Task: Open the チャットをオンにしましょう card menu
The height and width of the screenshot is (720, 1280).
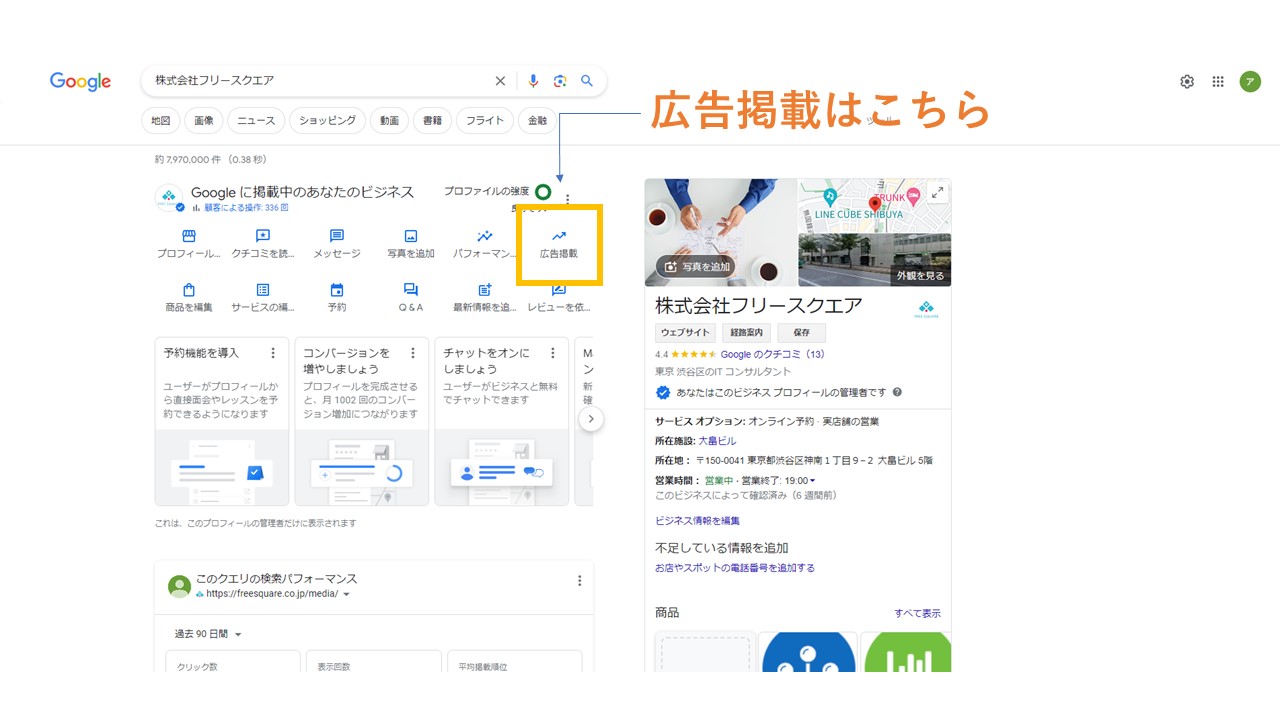Action: (553, 353)
